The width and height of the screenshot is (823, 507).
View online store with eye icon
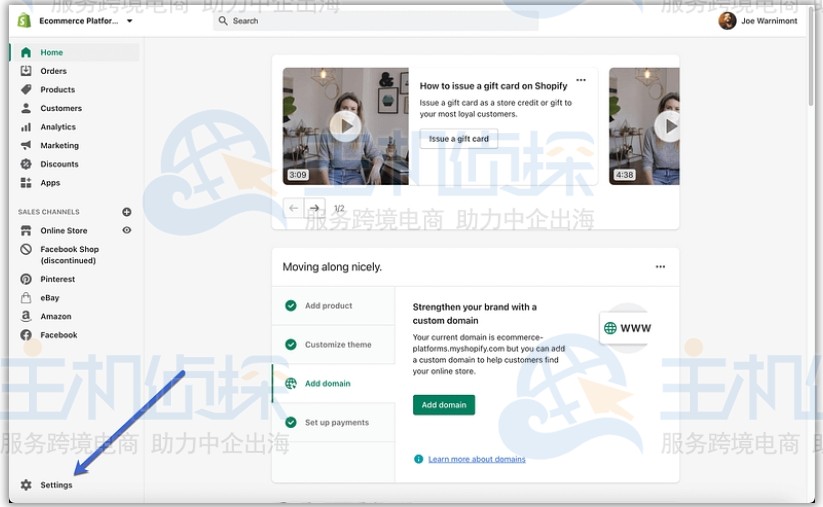[x=126, y=230]
